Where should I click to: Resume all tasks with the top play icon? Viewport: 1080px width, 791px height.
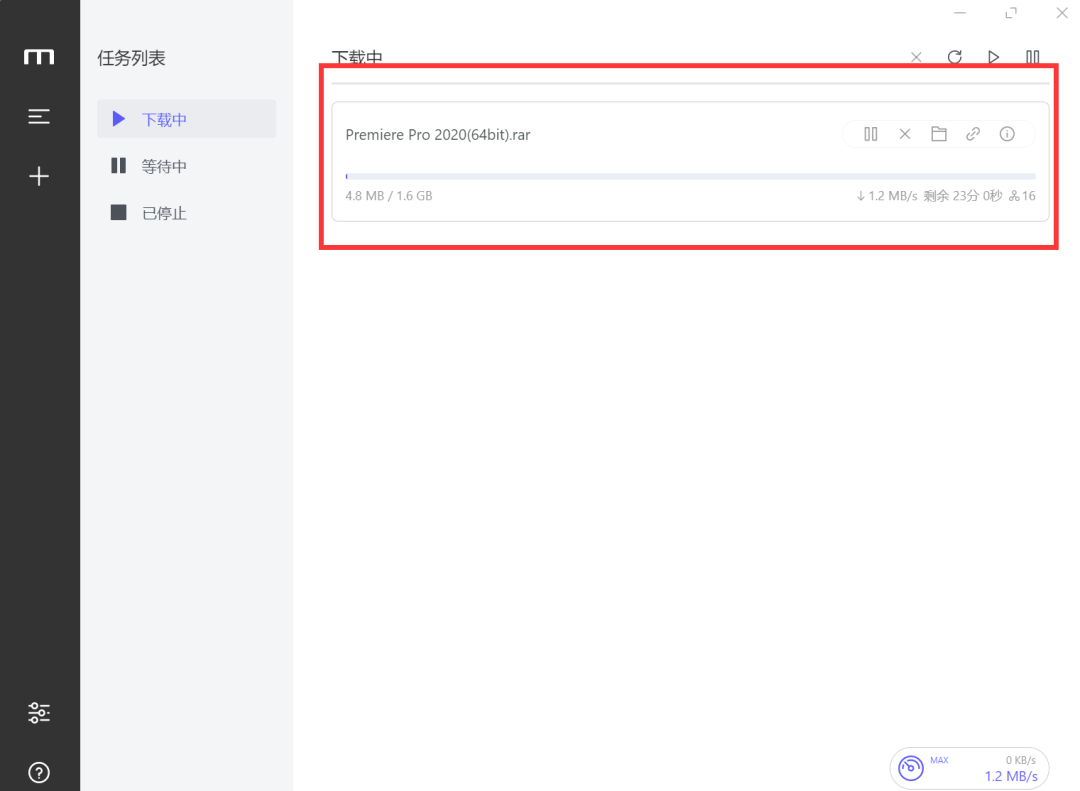click(994, 57)
